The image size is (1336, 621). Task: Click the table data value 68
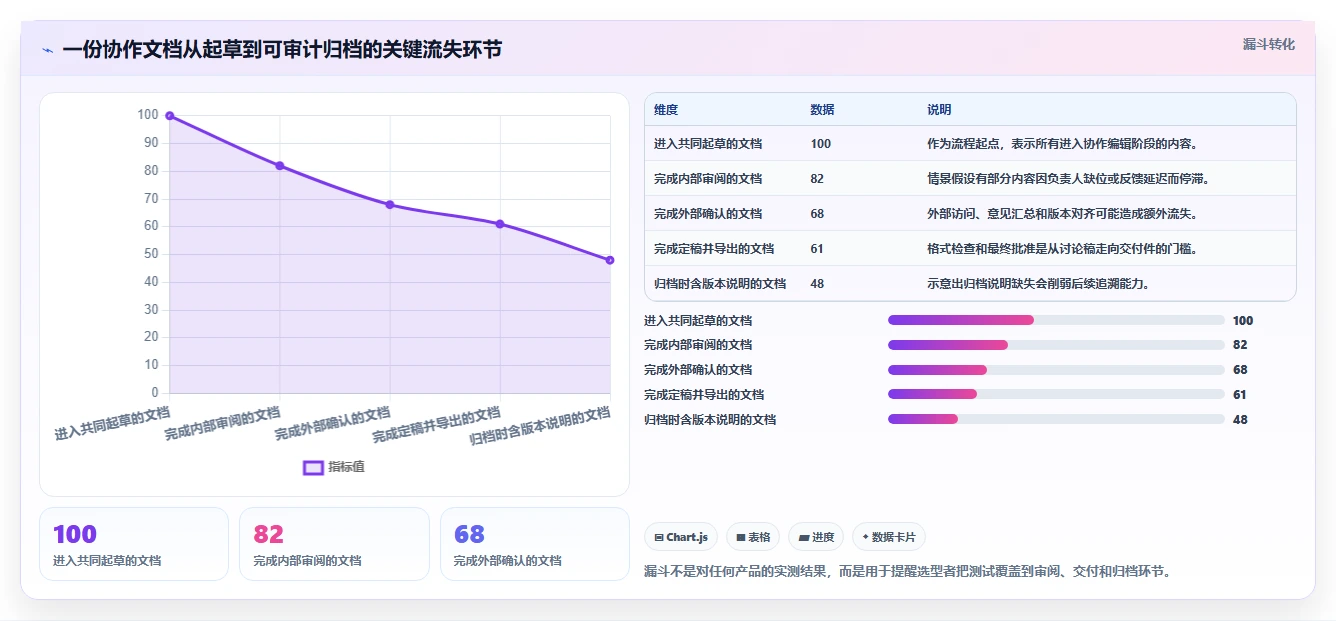point(817,214)
